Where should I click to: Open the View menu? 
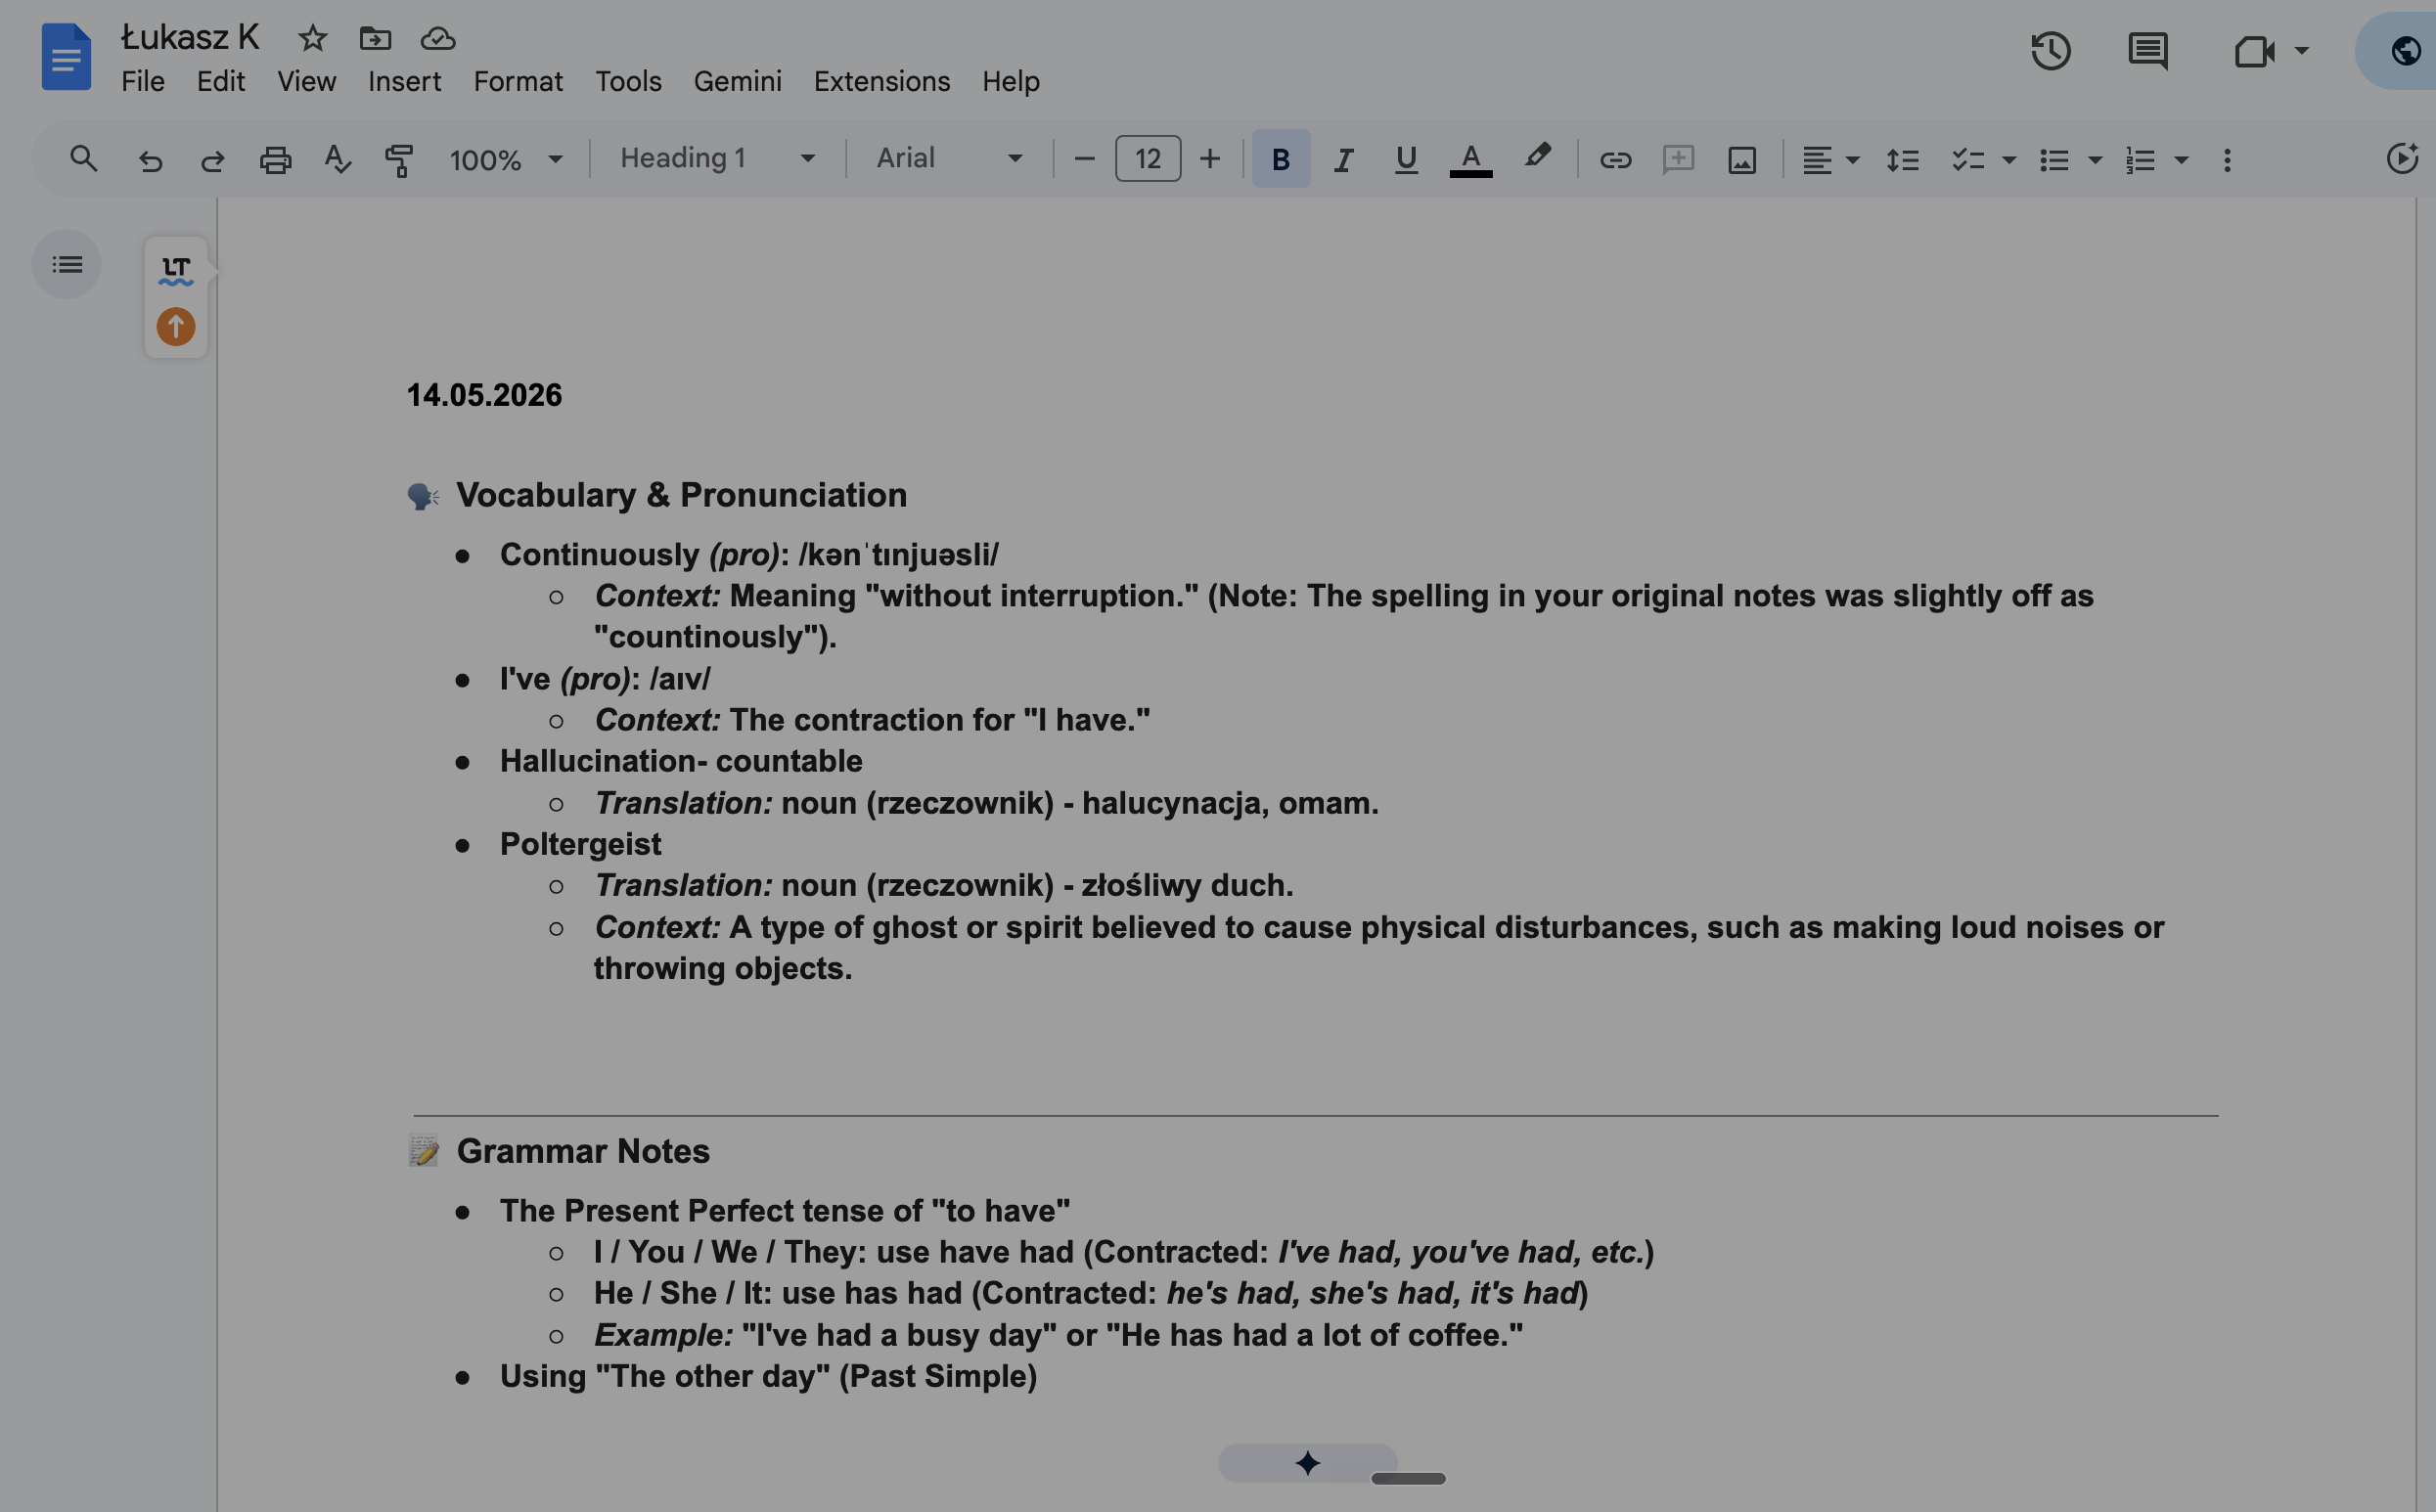pos(306,81)
